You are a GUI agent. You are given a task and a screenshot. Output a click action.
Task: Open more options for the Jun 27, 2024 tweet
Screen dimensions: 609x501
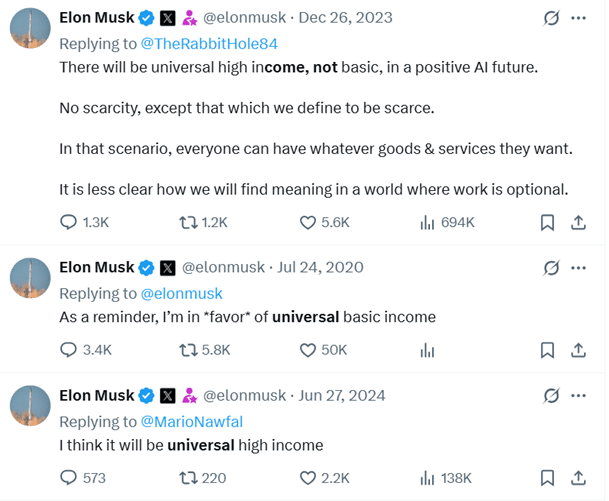tap(578, 396)
